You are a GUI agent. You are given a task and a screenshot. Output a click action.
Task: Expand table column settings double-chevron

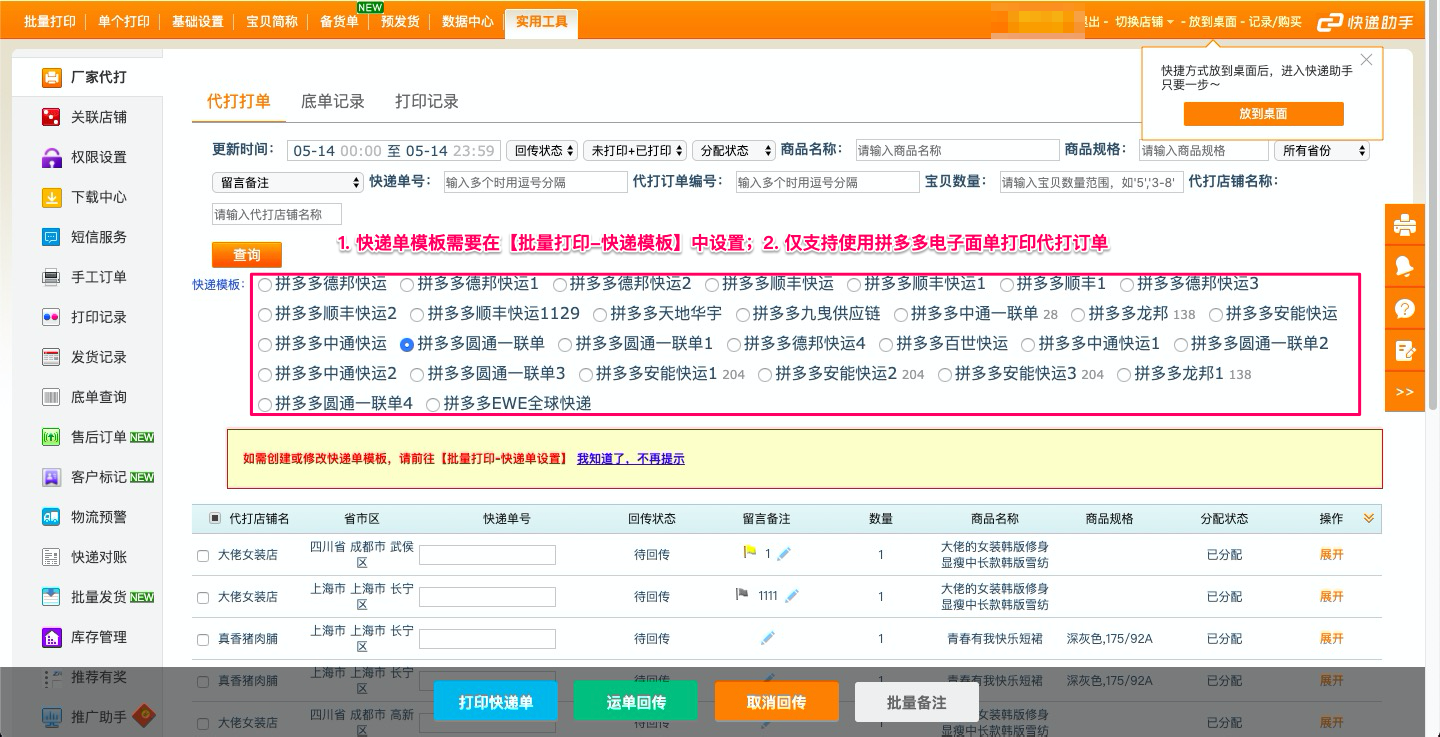pos(1369,518)
